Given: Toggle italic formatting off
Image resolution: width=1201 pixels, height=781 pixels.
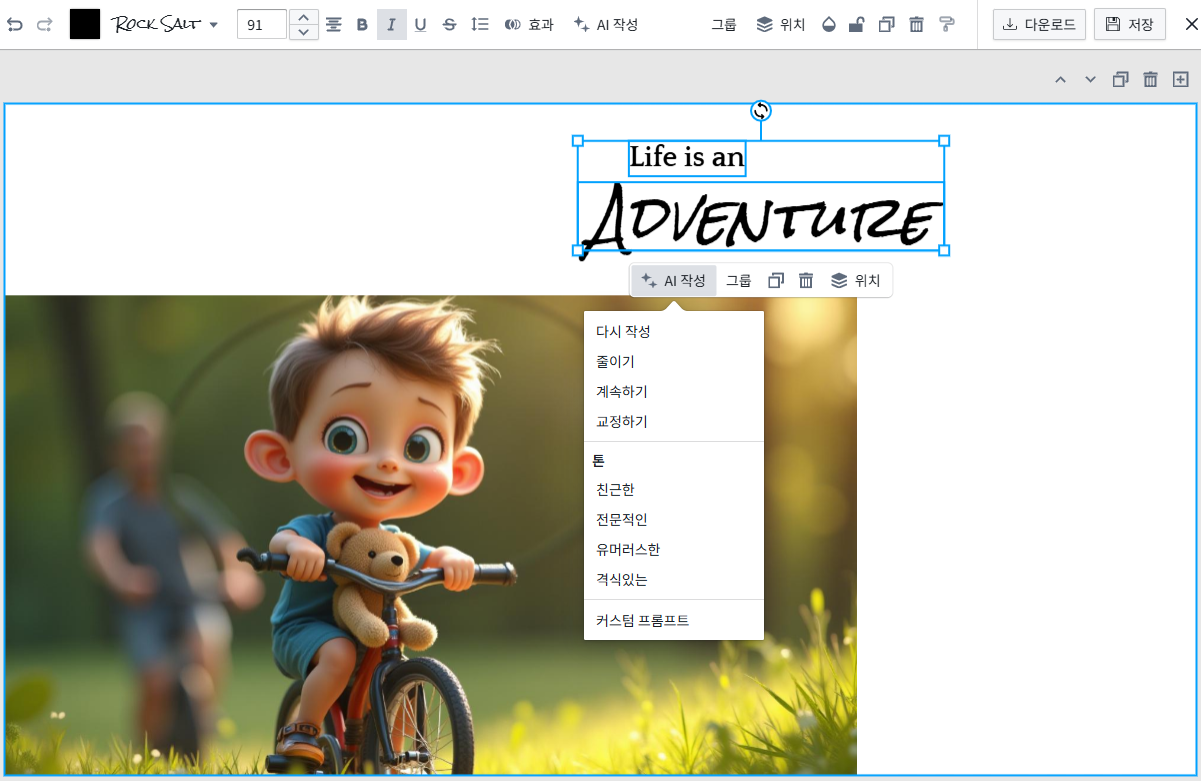Looking at the screenshot, I should (x=391, y=24).
